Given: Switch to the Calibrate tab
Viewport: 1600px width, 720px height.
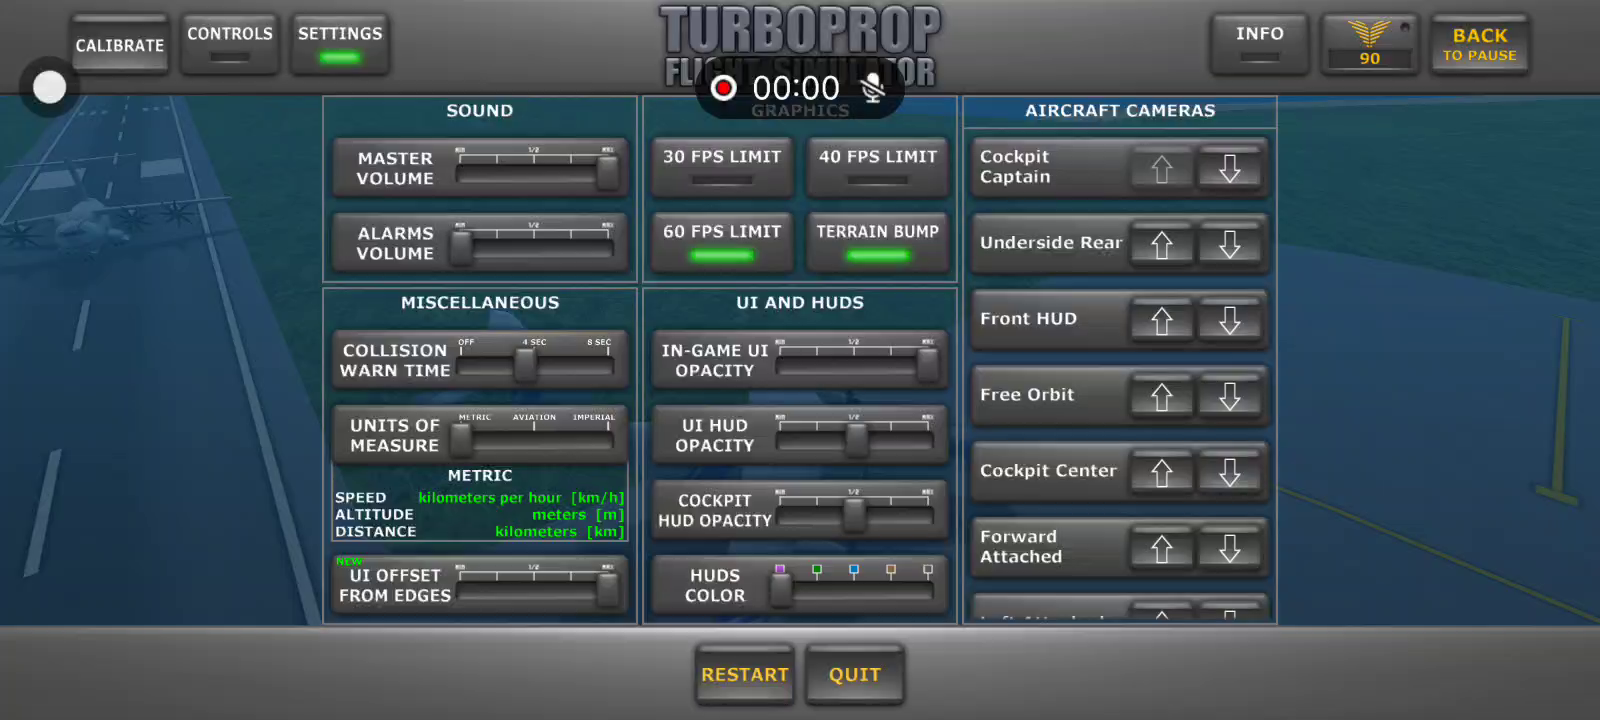Looking at the screenshot, I should (120, 45).
